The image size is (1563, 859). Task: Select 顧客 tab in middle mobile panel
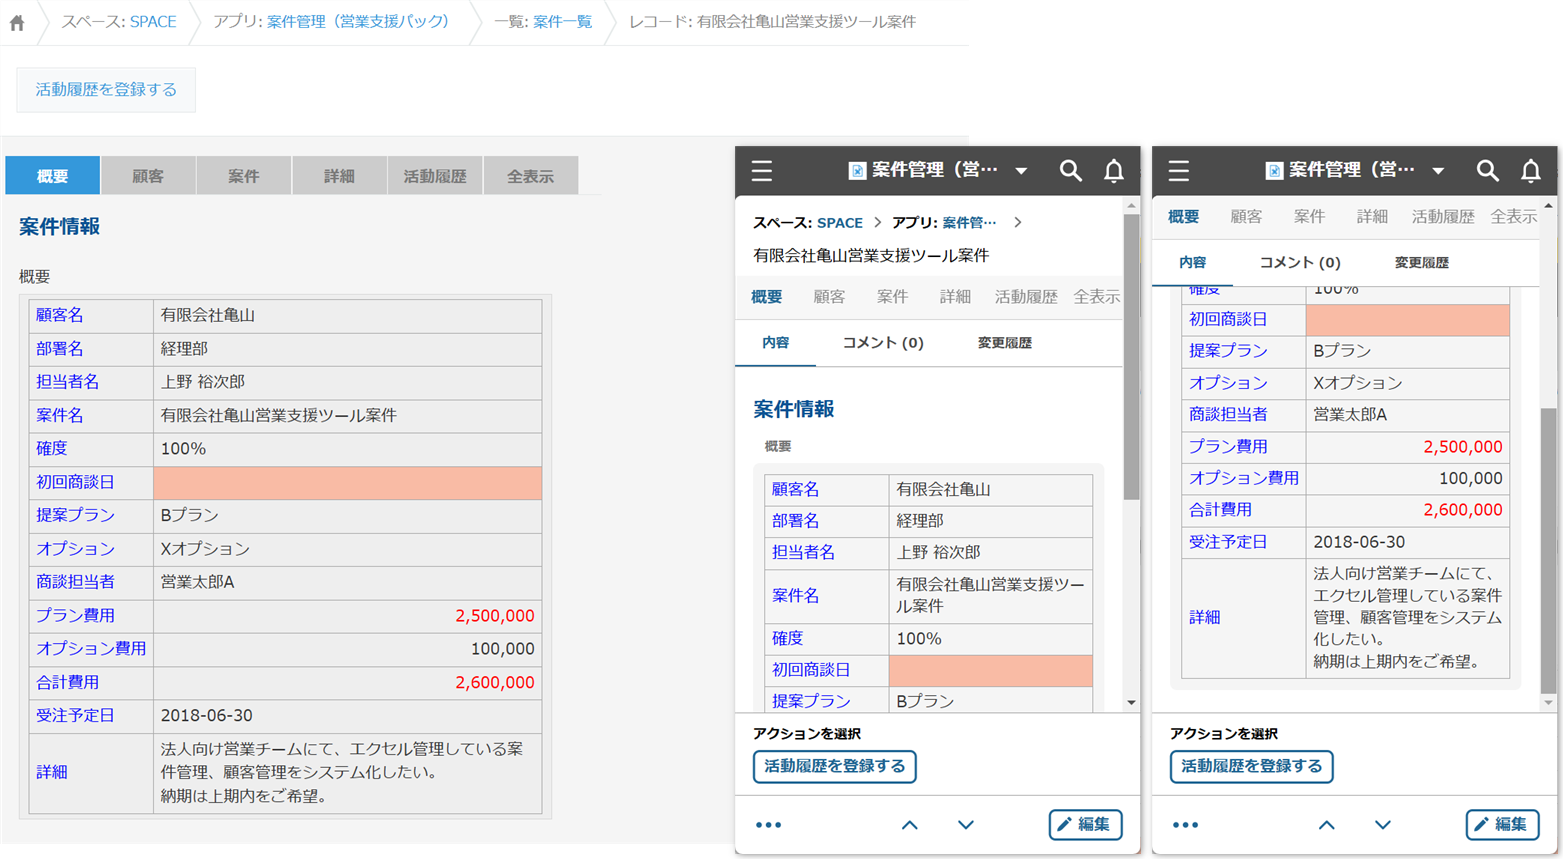pyautogui.click(x=829, y=297)
